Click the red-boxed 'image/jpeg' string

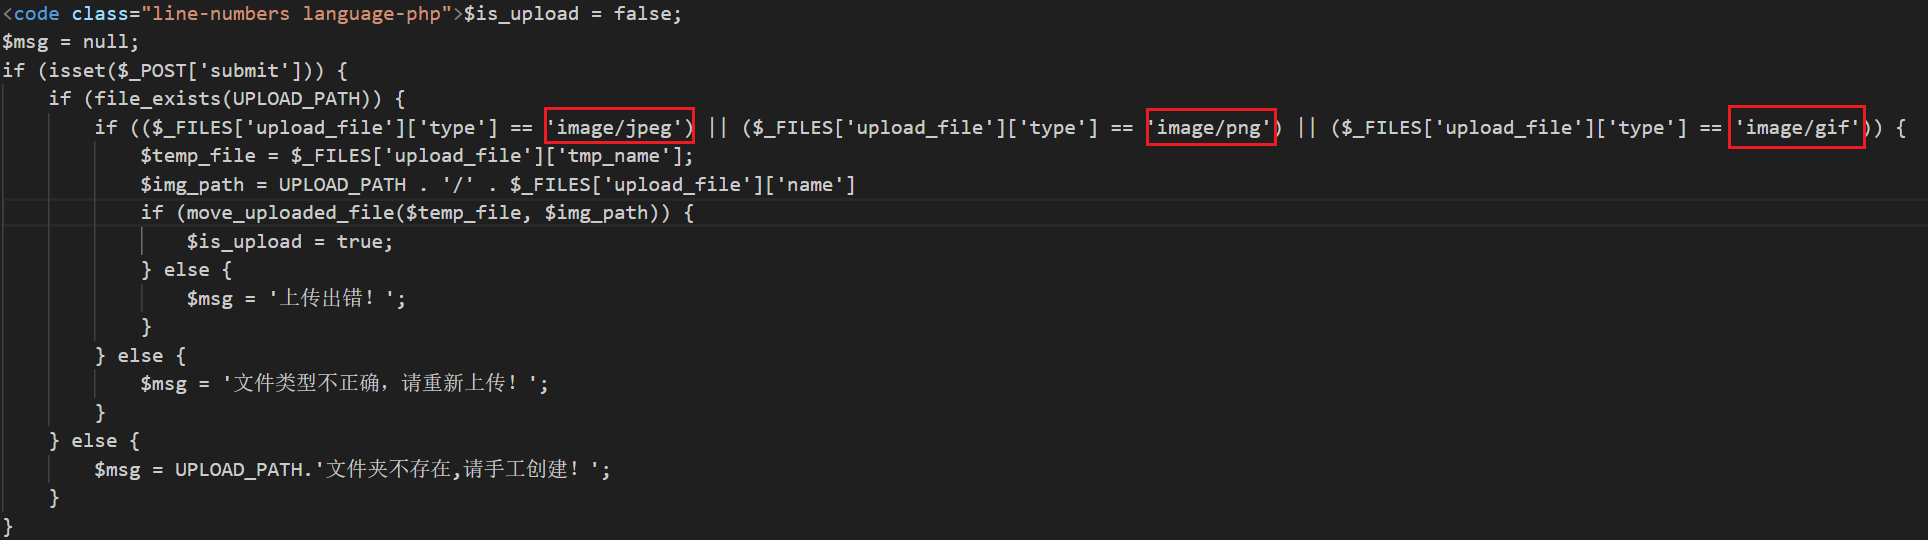click(x=619, y=127)
